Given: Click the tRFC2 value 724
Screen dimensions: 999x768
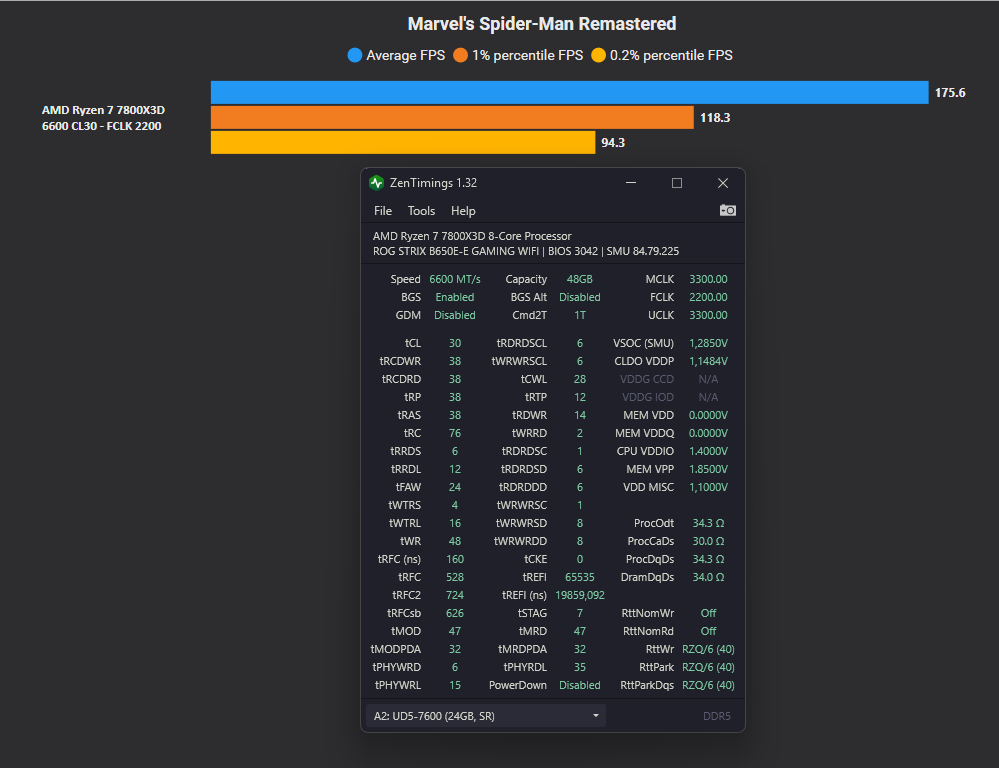Looking at the screenshot, I should [455, 595].
